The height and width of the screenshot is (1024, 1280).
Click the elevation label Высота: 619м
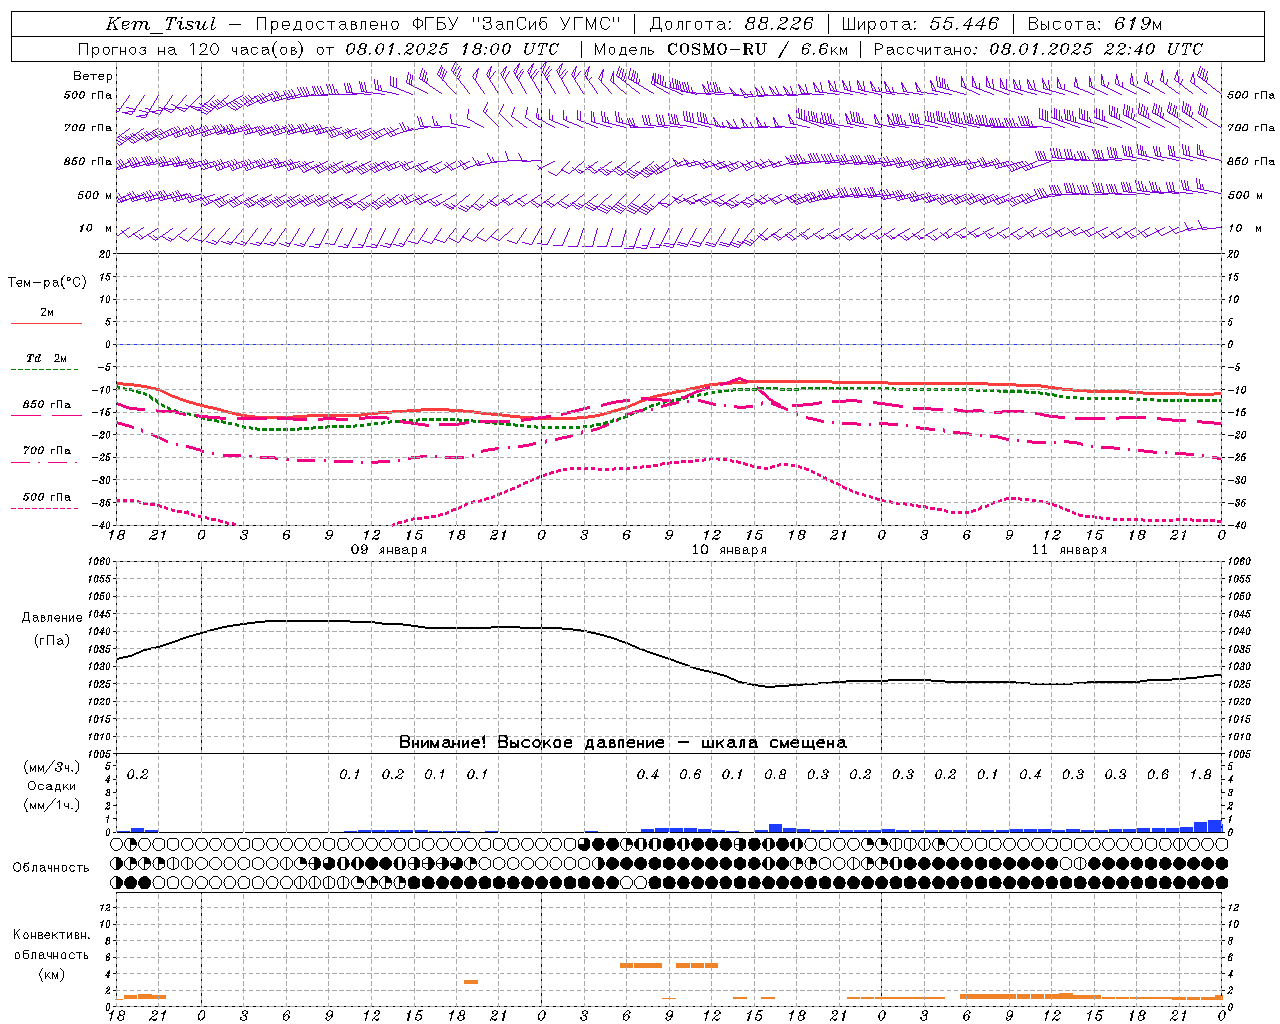[1095, 23]
